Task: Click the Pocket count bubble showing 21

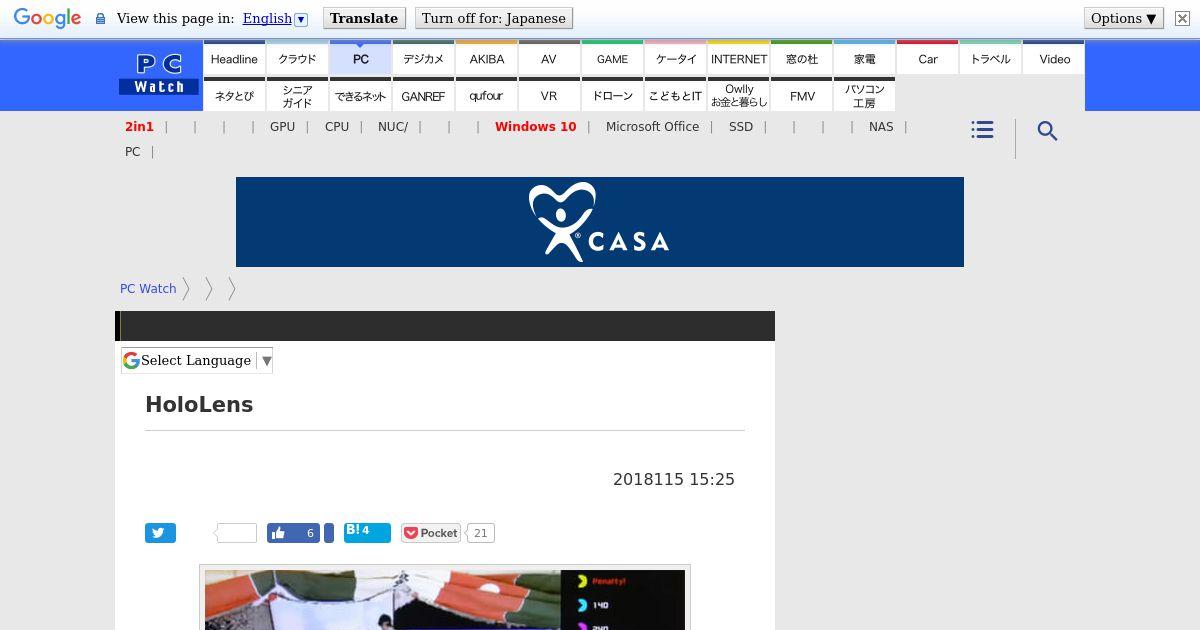Action: click(480, 533)
